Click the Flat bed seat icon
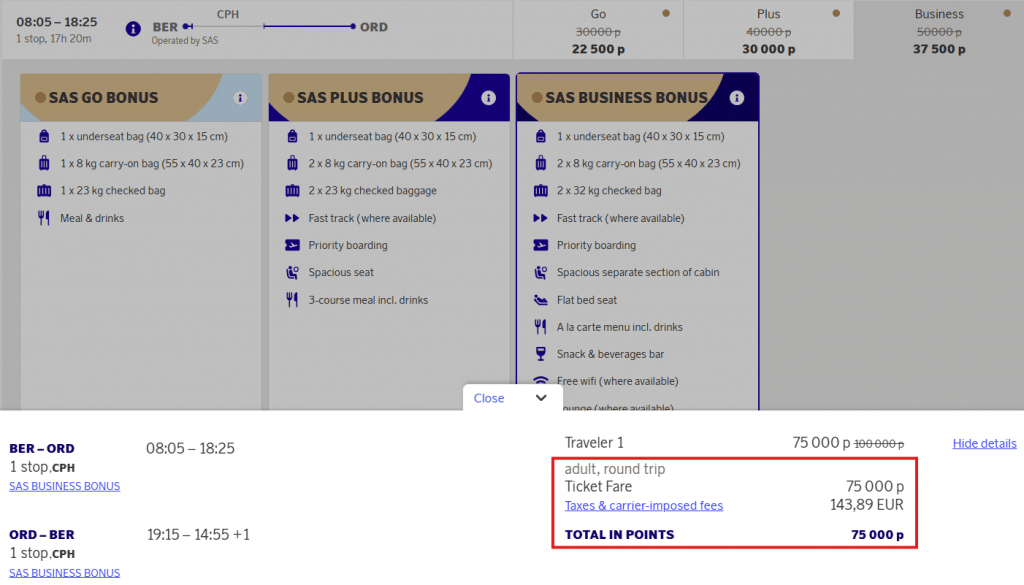 [540, 300]
